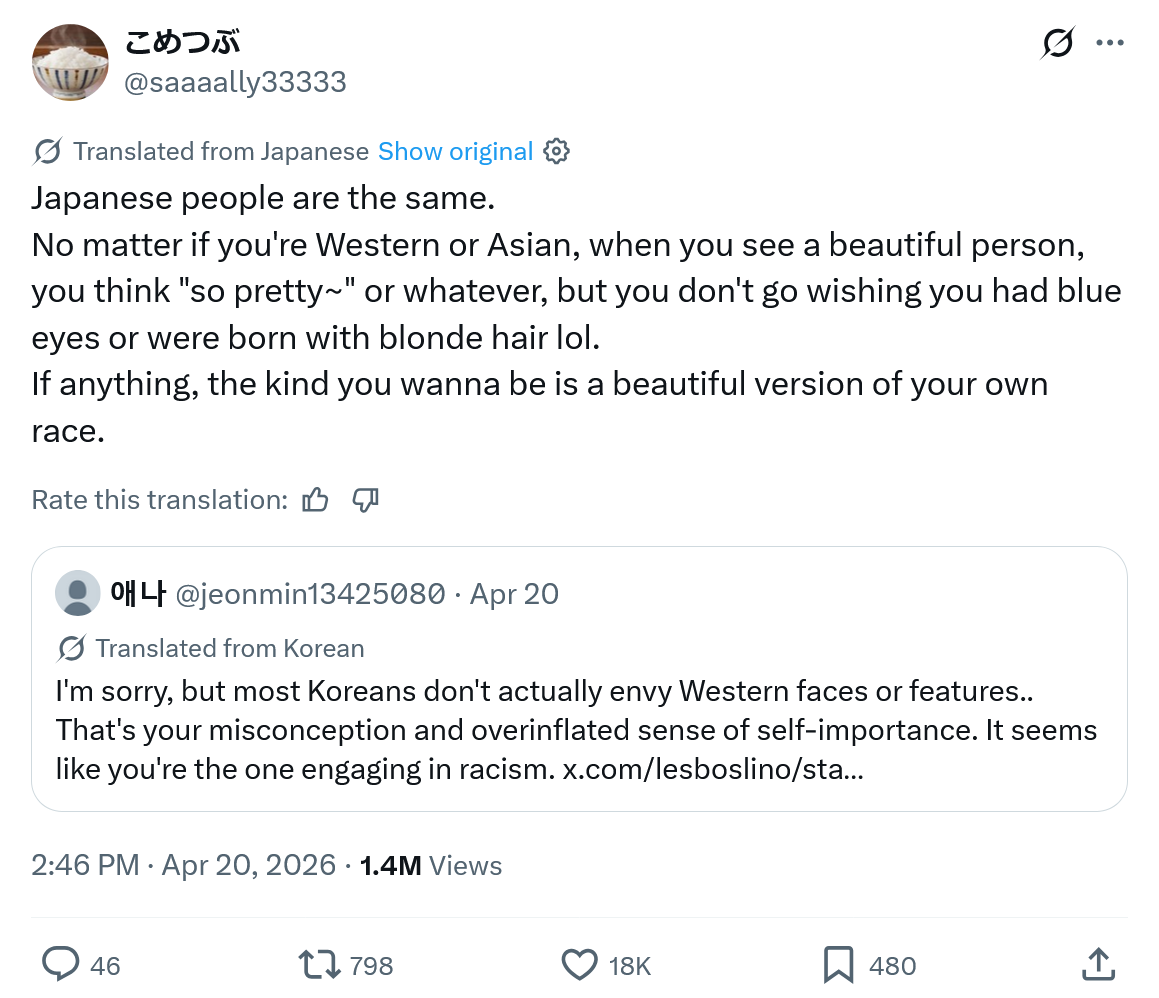Viewport: 1159px width, 998px height.
Task: Click the Grok icon at top right
Action: point(1058,43)
